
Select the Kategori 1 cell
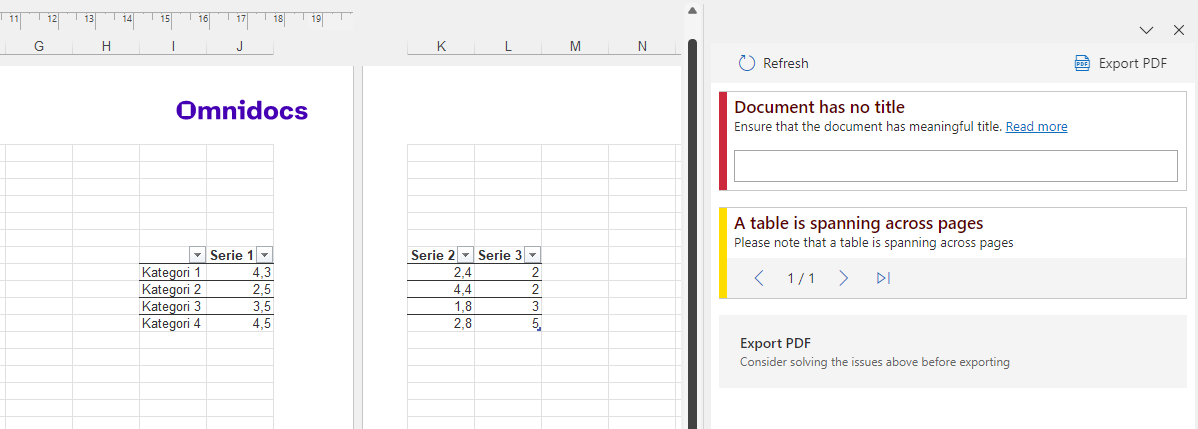click(173, 272)
